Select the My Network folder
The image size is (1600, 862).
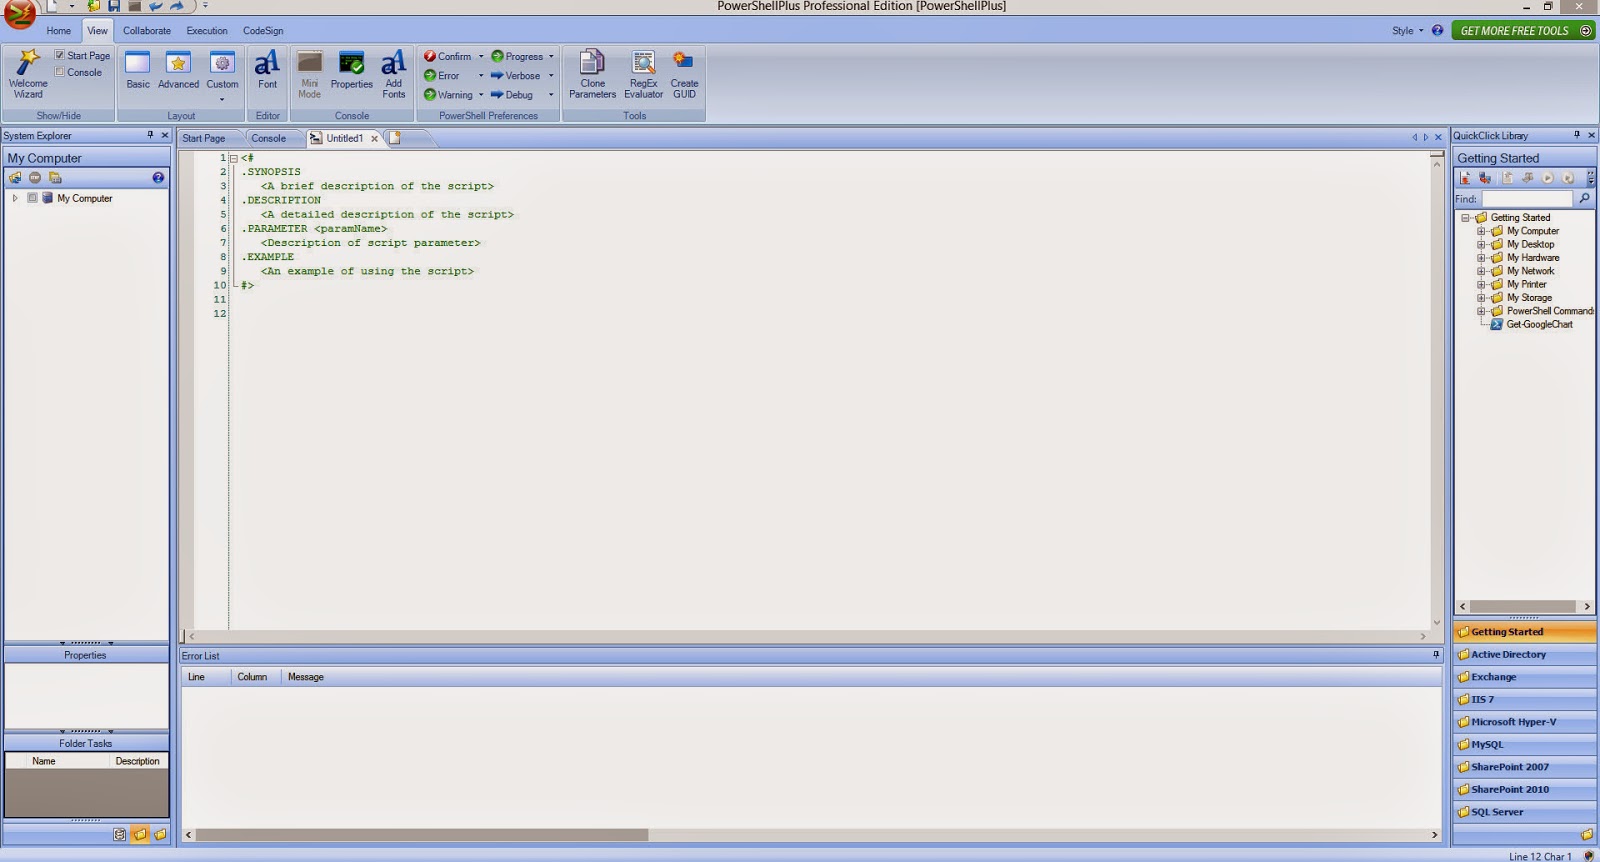point(1530,271)
